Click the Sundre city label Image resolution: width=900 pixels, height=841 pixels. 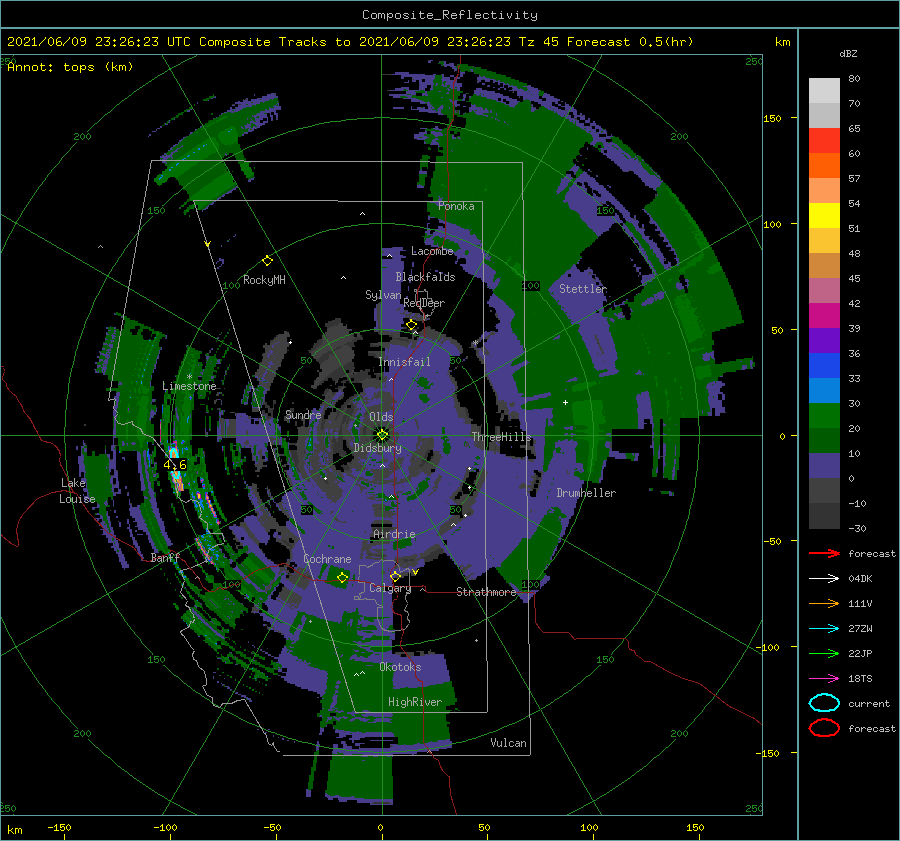coord(303,414)
